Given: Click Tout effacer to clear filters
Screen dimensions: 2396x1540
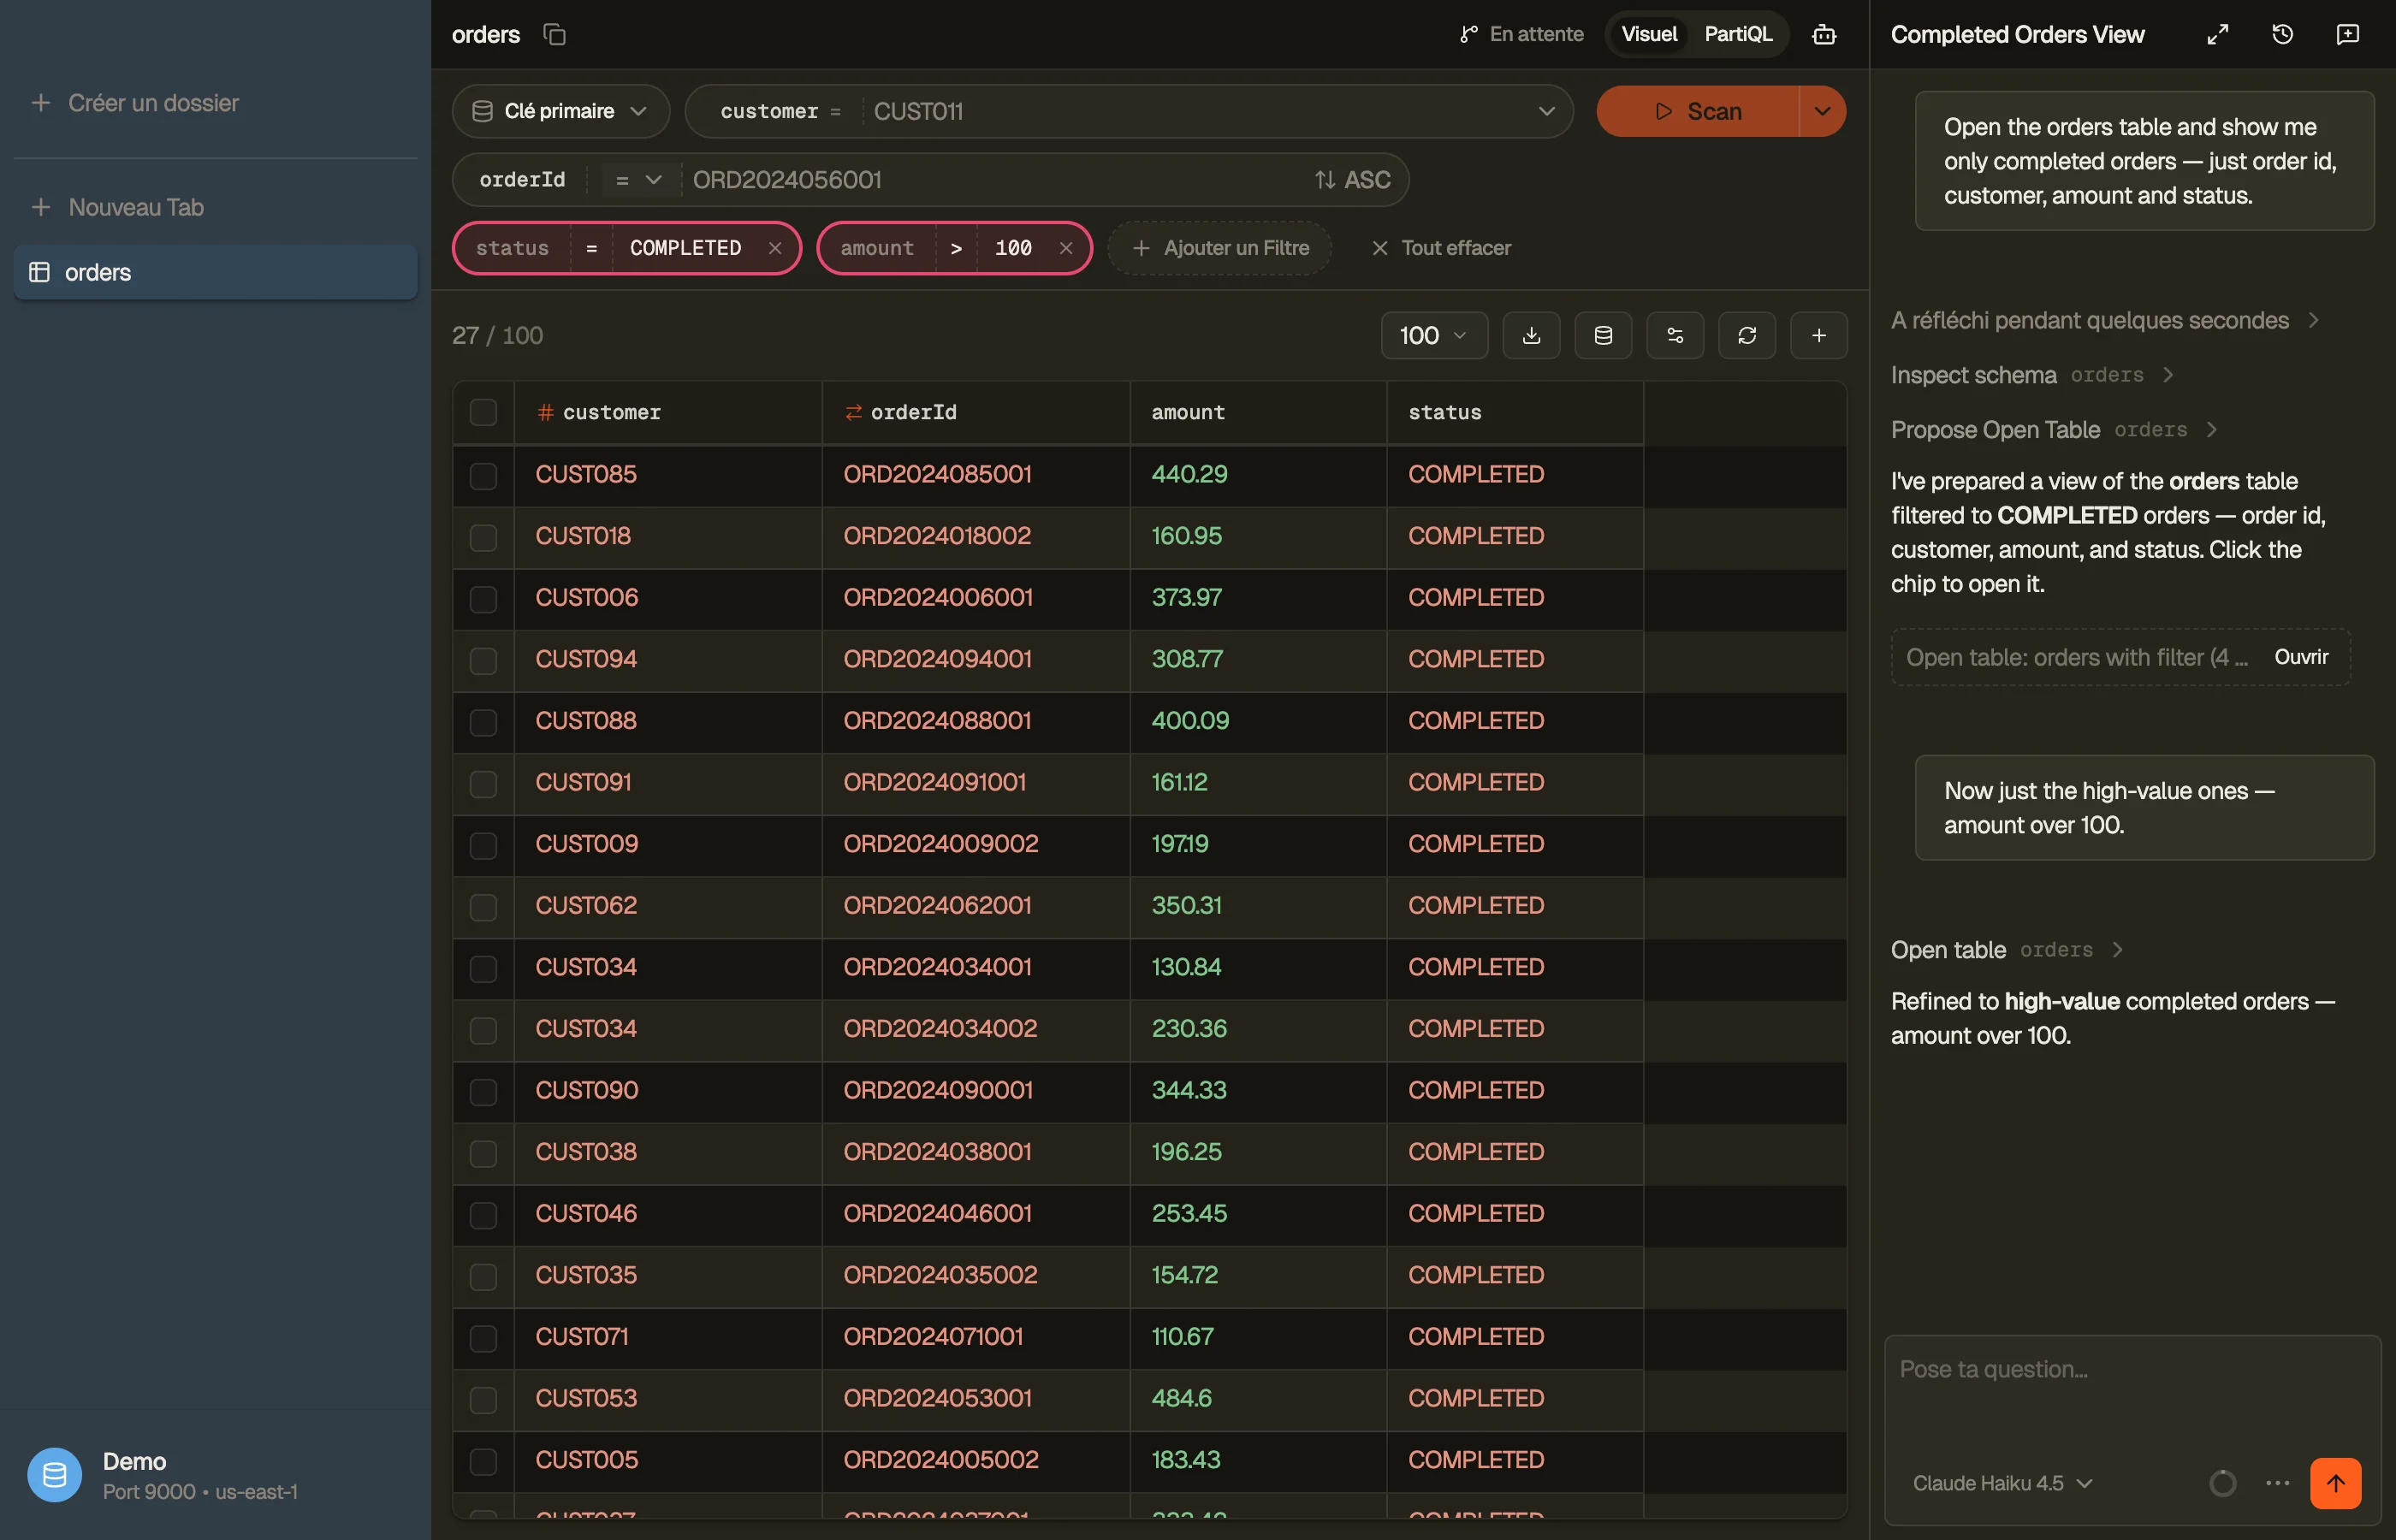Looking at the screenshot, I should 1441,248.
